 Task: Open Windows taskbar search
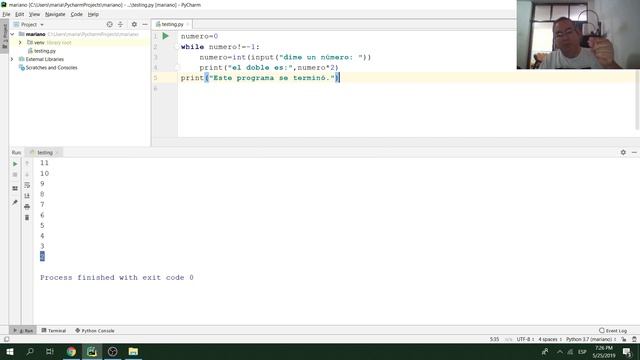point(30,351)
